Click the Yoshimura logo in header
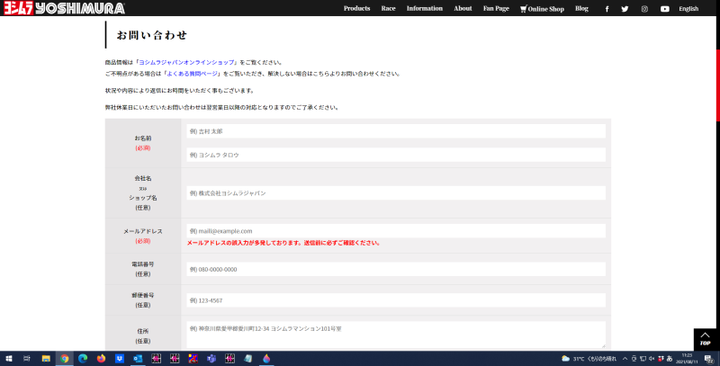This screenshot has width=720, height=366. 64,8
